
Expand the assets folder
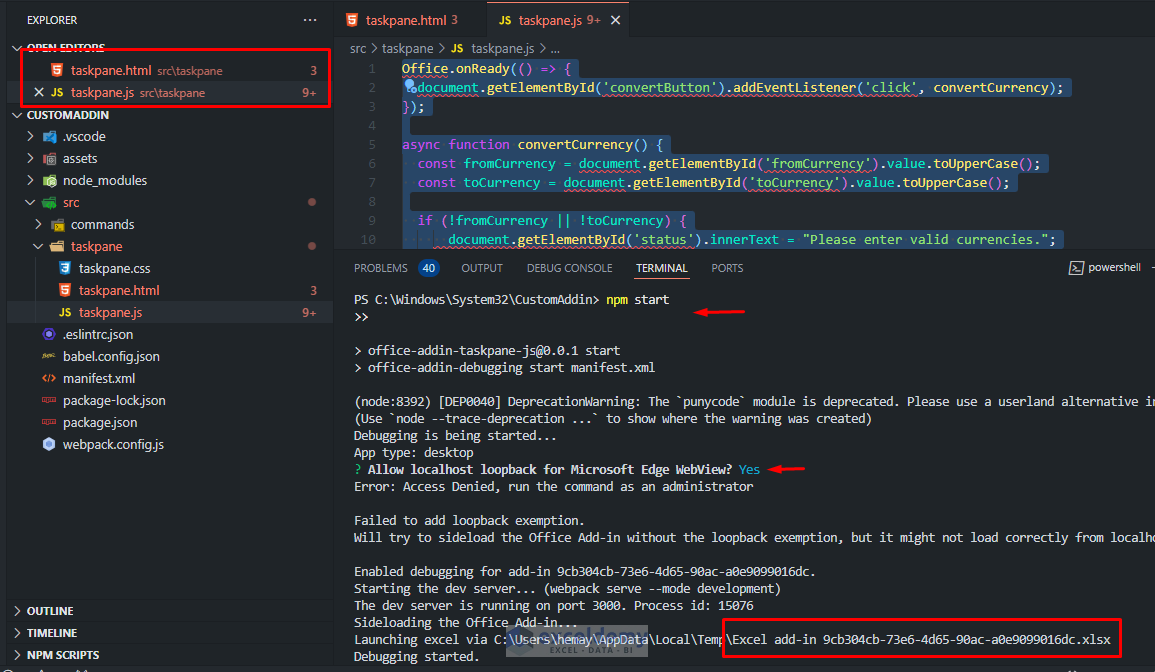pos(30,158)
